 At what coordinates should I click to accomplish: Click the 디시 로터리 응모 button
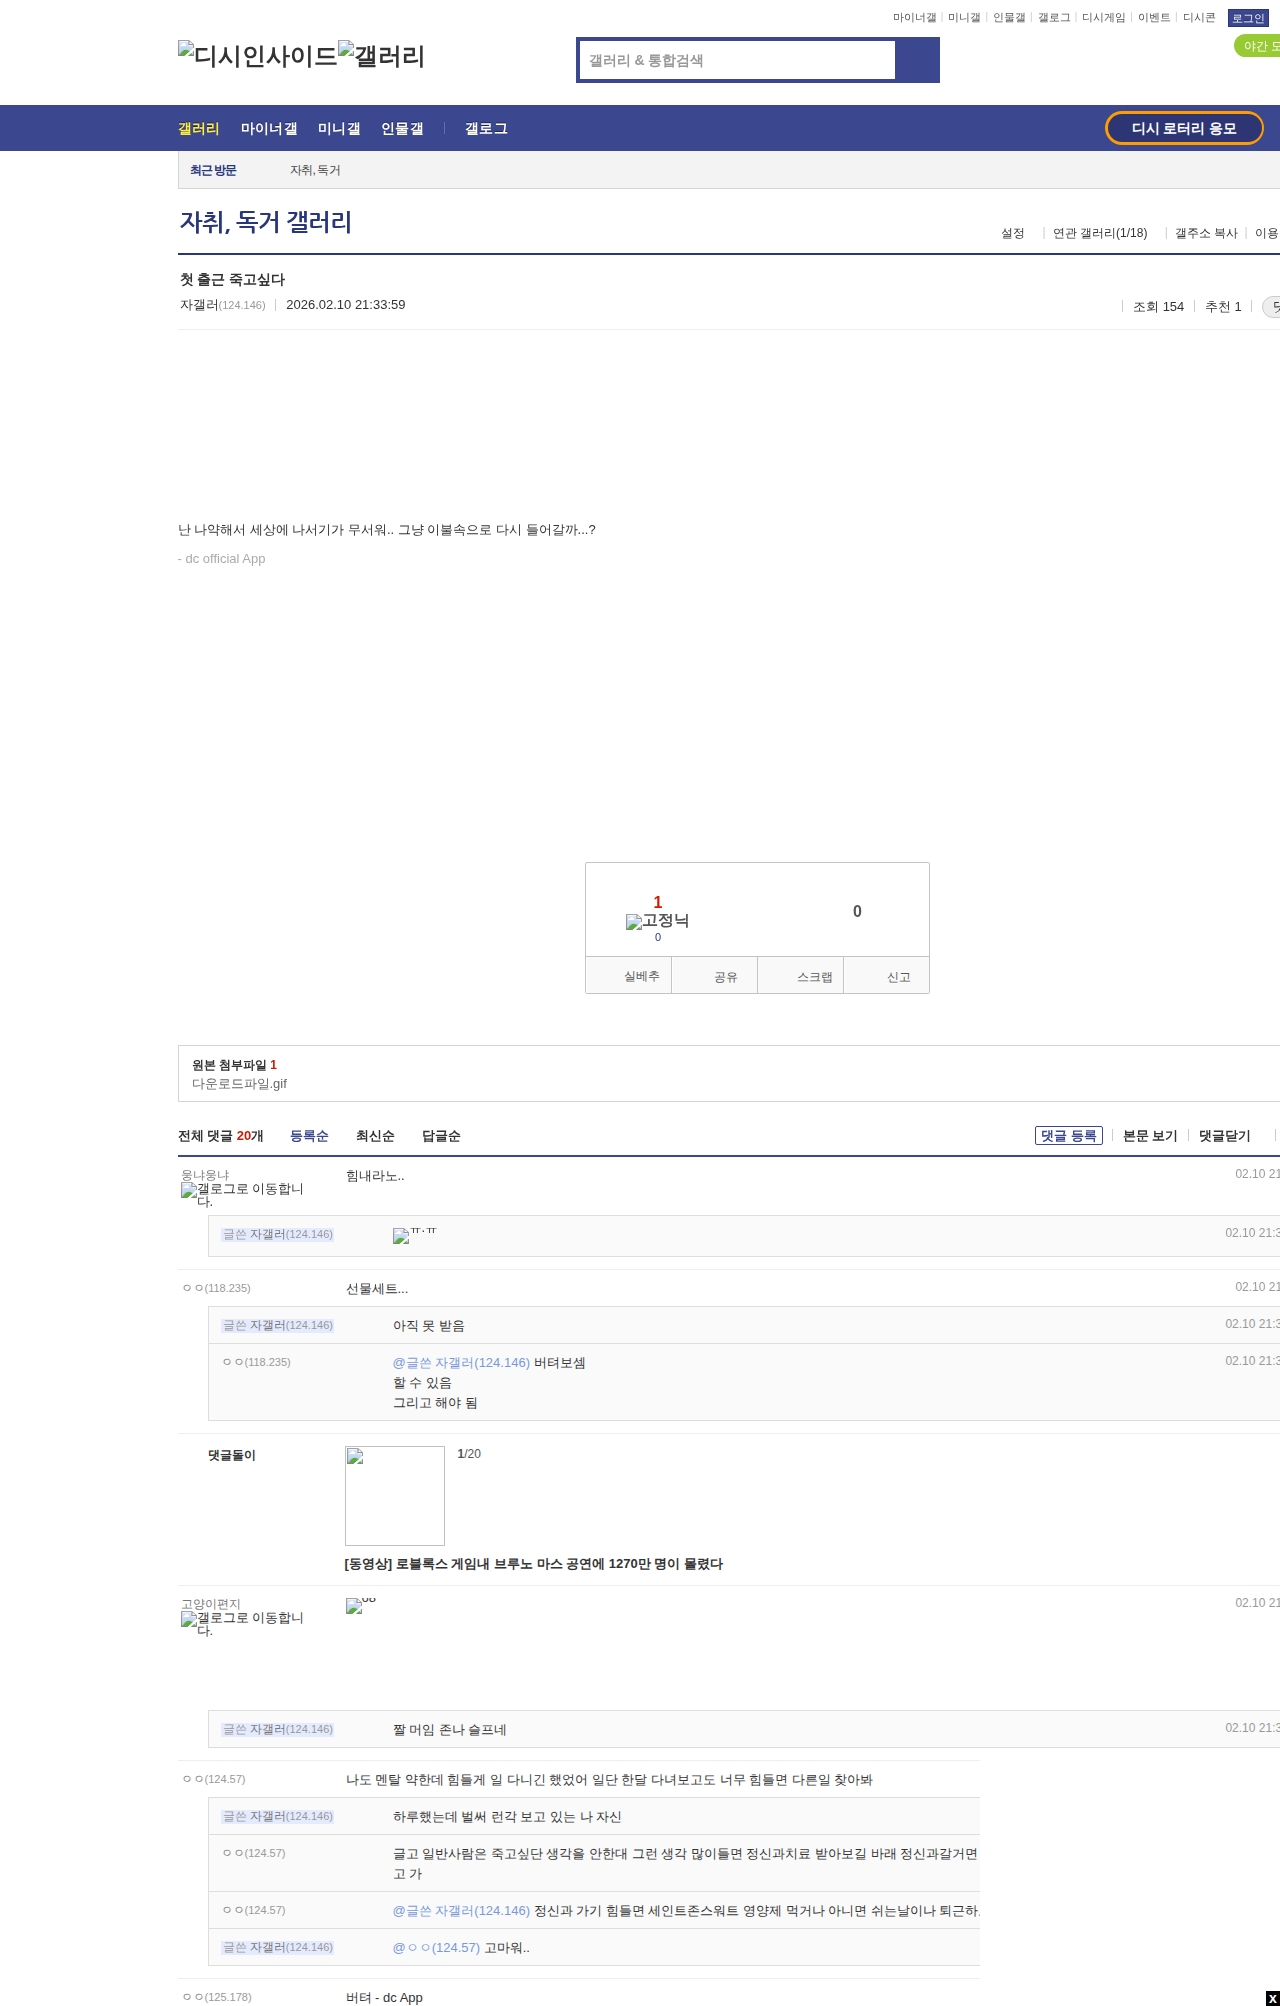point(1183,128)
